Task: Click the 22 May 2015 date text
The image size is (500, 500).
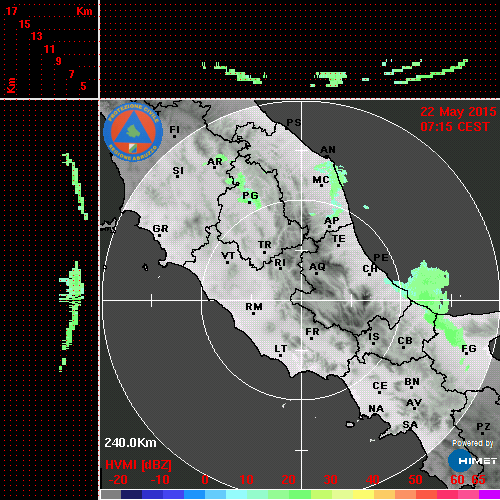Action: pyautogui.click(x=458, y=112)
